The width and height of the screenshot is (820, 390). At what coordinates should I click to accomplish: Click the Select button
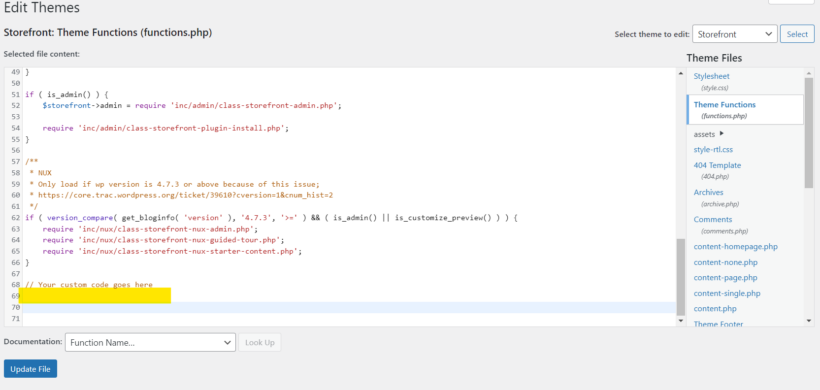coord(797,34)
